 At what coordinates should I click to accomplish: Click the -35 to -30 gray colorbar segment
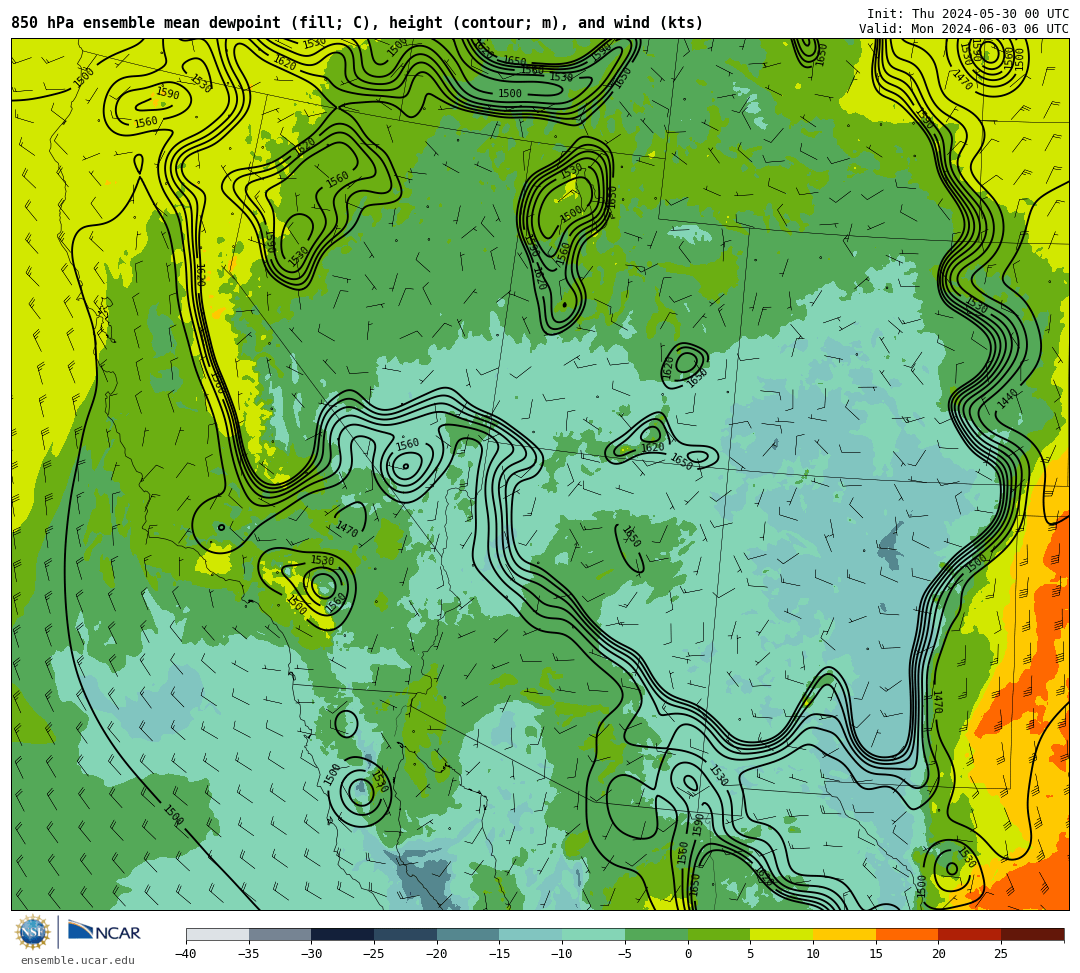pos(280,934)
